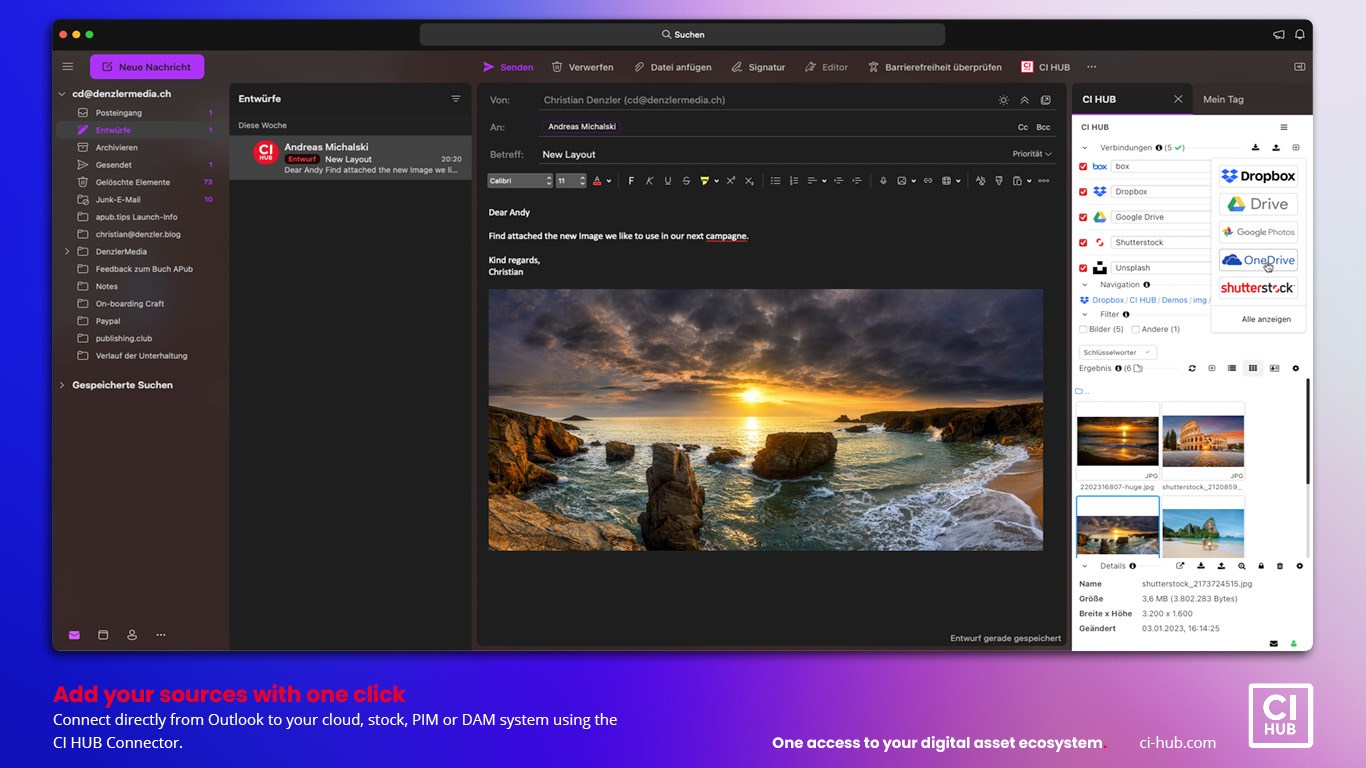The width and height of the screenshot is (1366, 768).
Task: Open the Priorität dropdown
Action: [x=1032, y=154]
